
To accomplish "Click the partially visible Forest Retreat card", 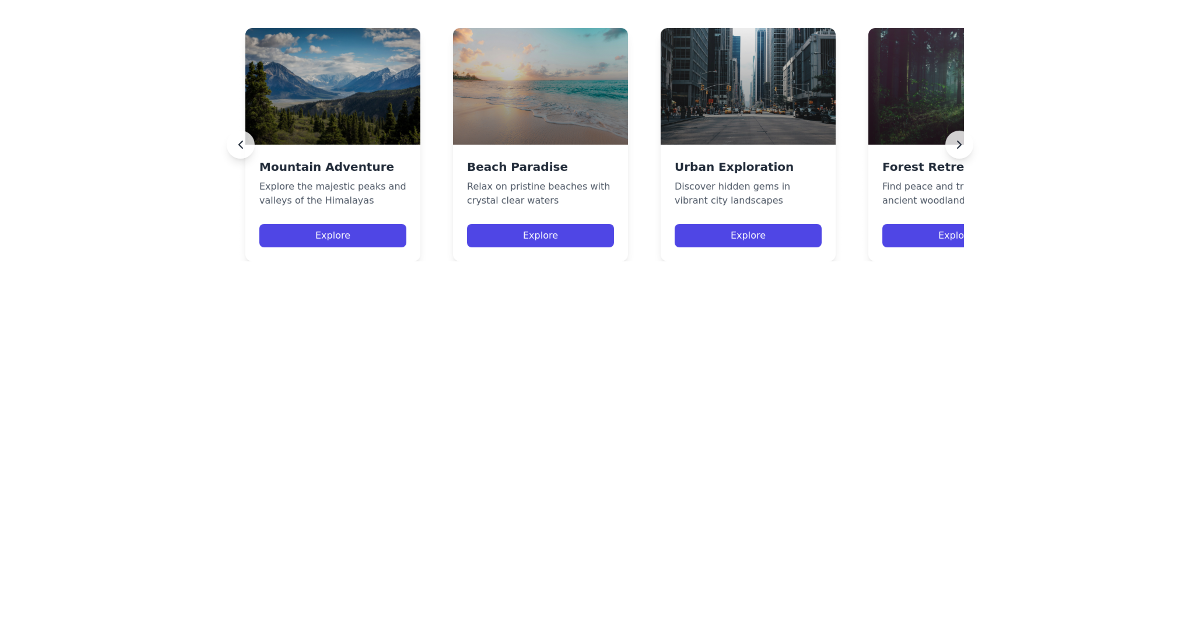I will click(915, 144).
